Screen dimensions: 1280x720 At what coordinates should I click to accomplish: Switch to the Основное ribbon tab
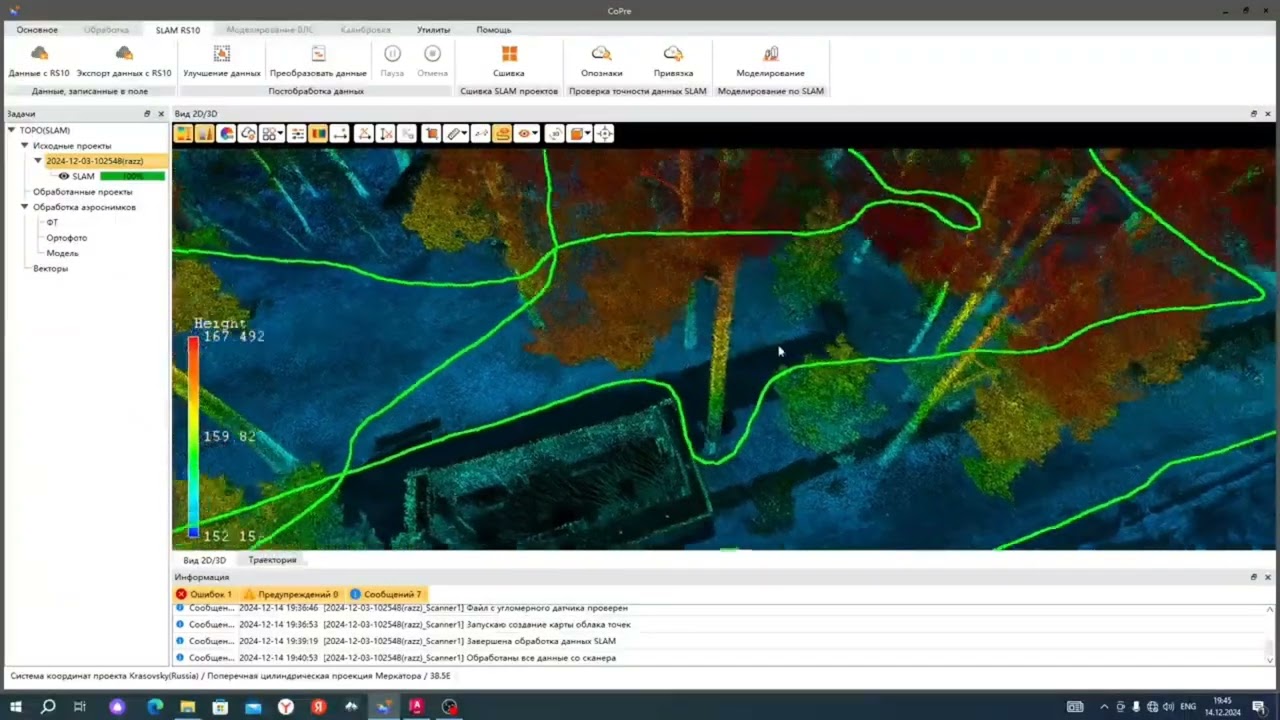37,30
